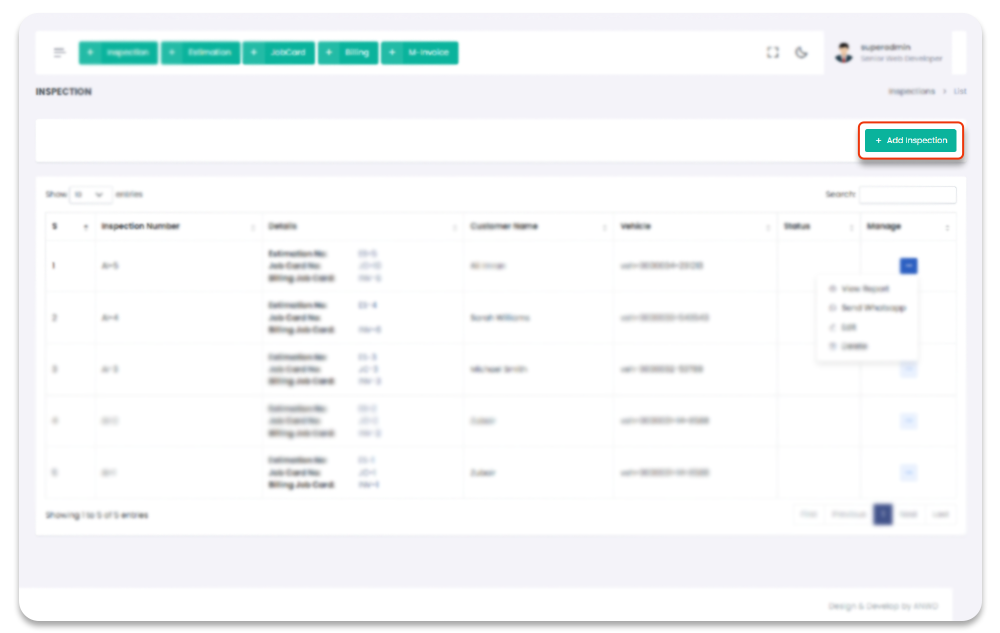Choose Send Whatsapp in the manage menu

coord(872,308)
